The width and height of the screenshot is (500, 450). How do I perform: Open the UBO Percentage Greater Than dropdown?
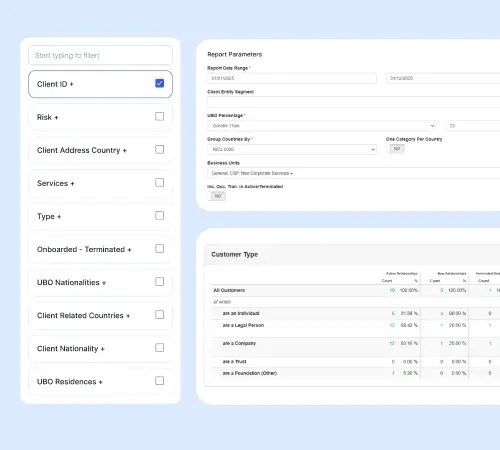[x=322, y=126]
